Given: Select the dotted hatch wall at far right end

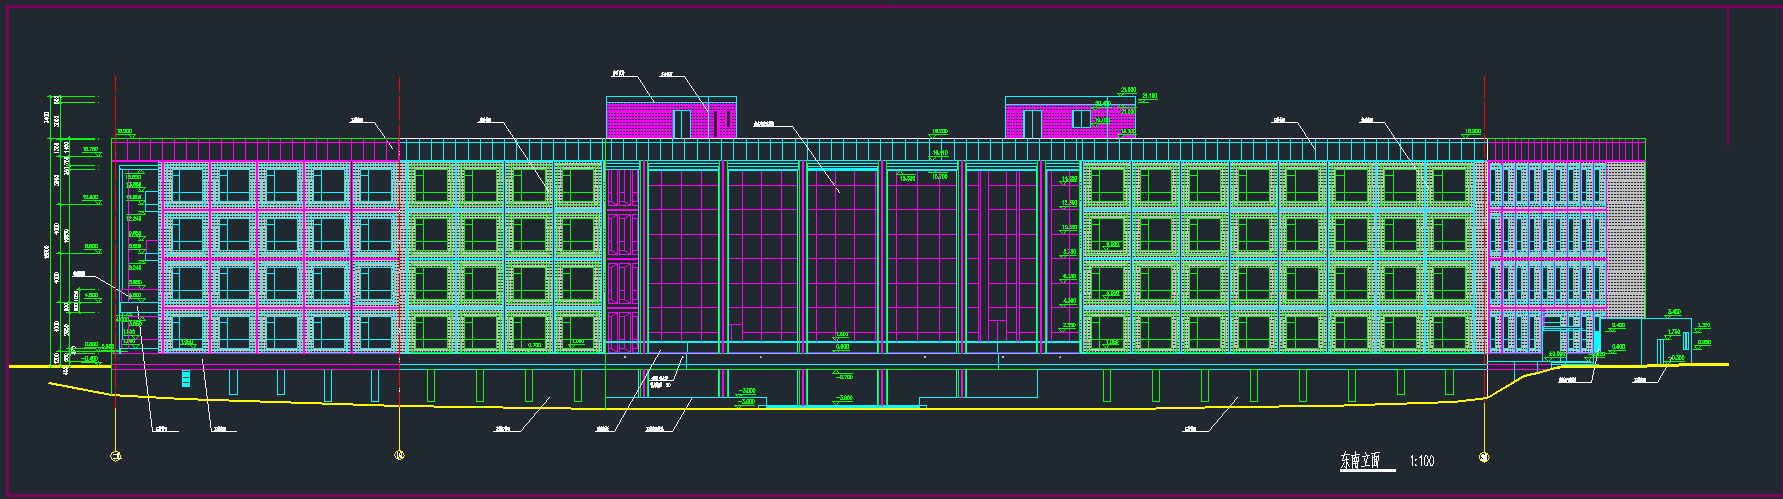Looking at the screenshot, I should [1625, 250].
